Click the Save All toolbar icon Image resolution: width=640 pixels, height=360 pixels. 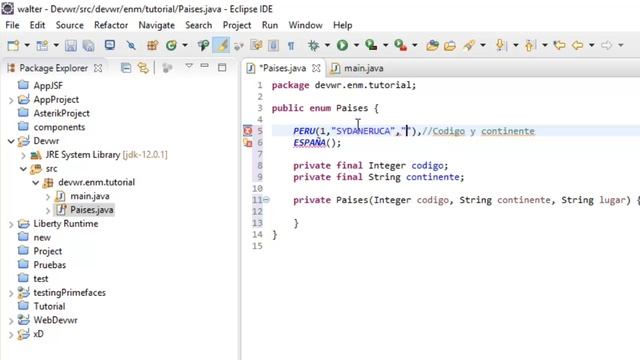coord(89,45)
